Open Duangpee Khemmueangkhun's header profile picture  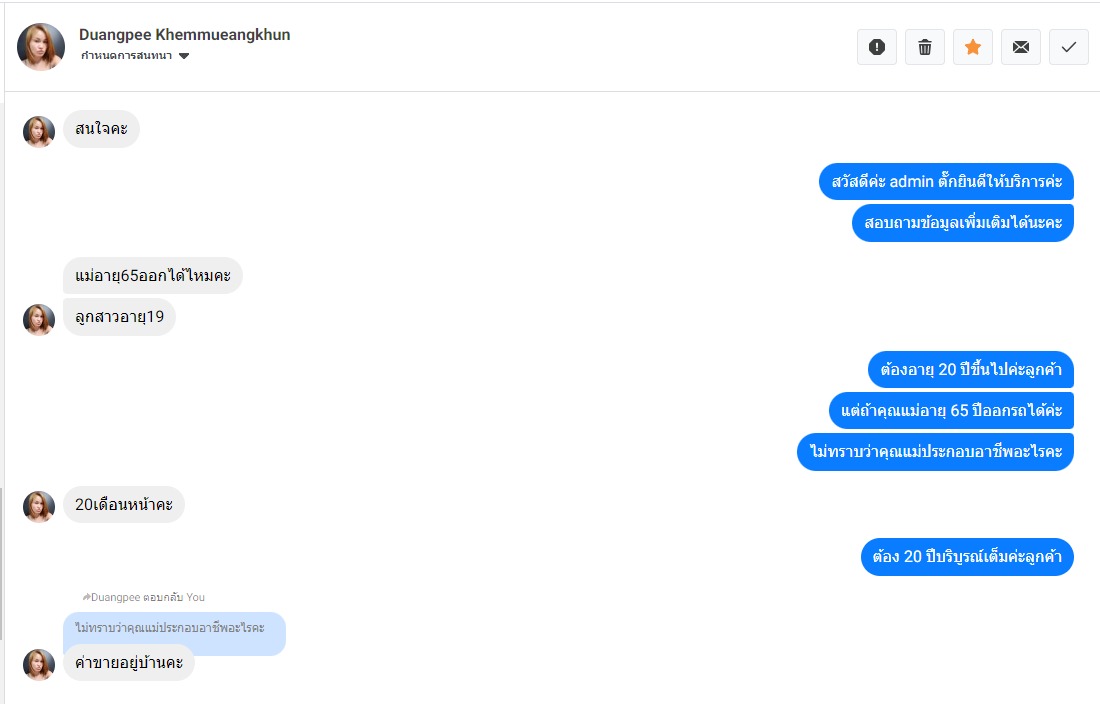click(x=41, y=47)
